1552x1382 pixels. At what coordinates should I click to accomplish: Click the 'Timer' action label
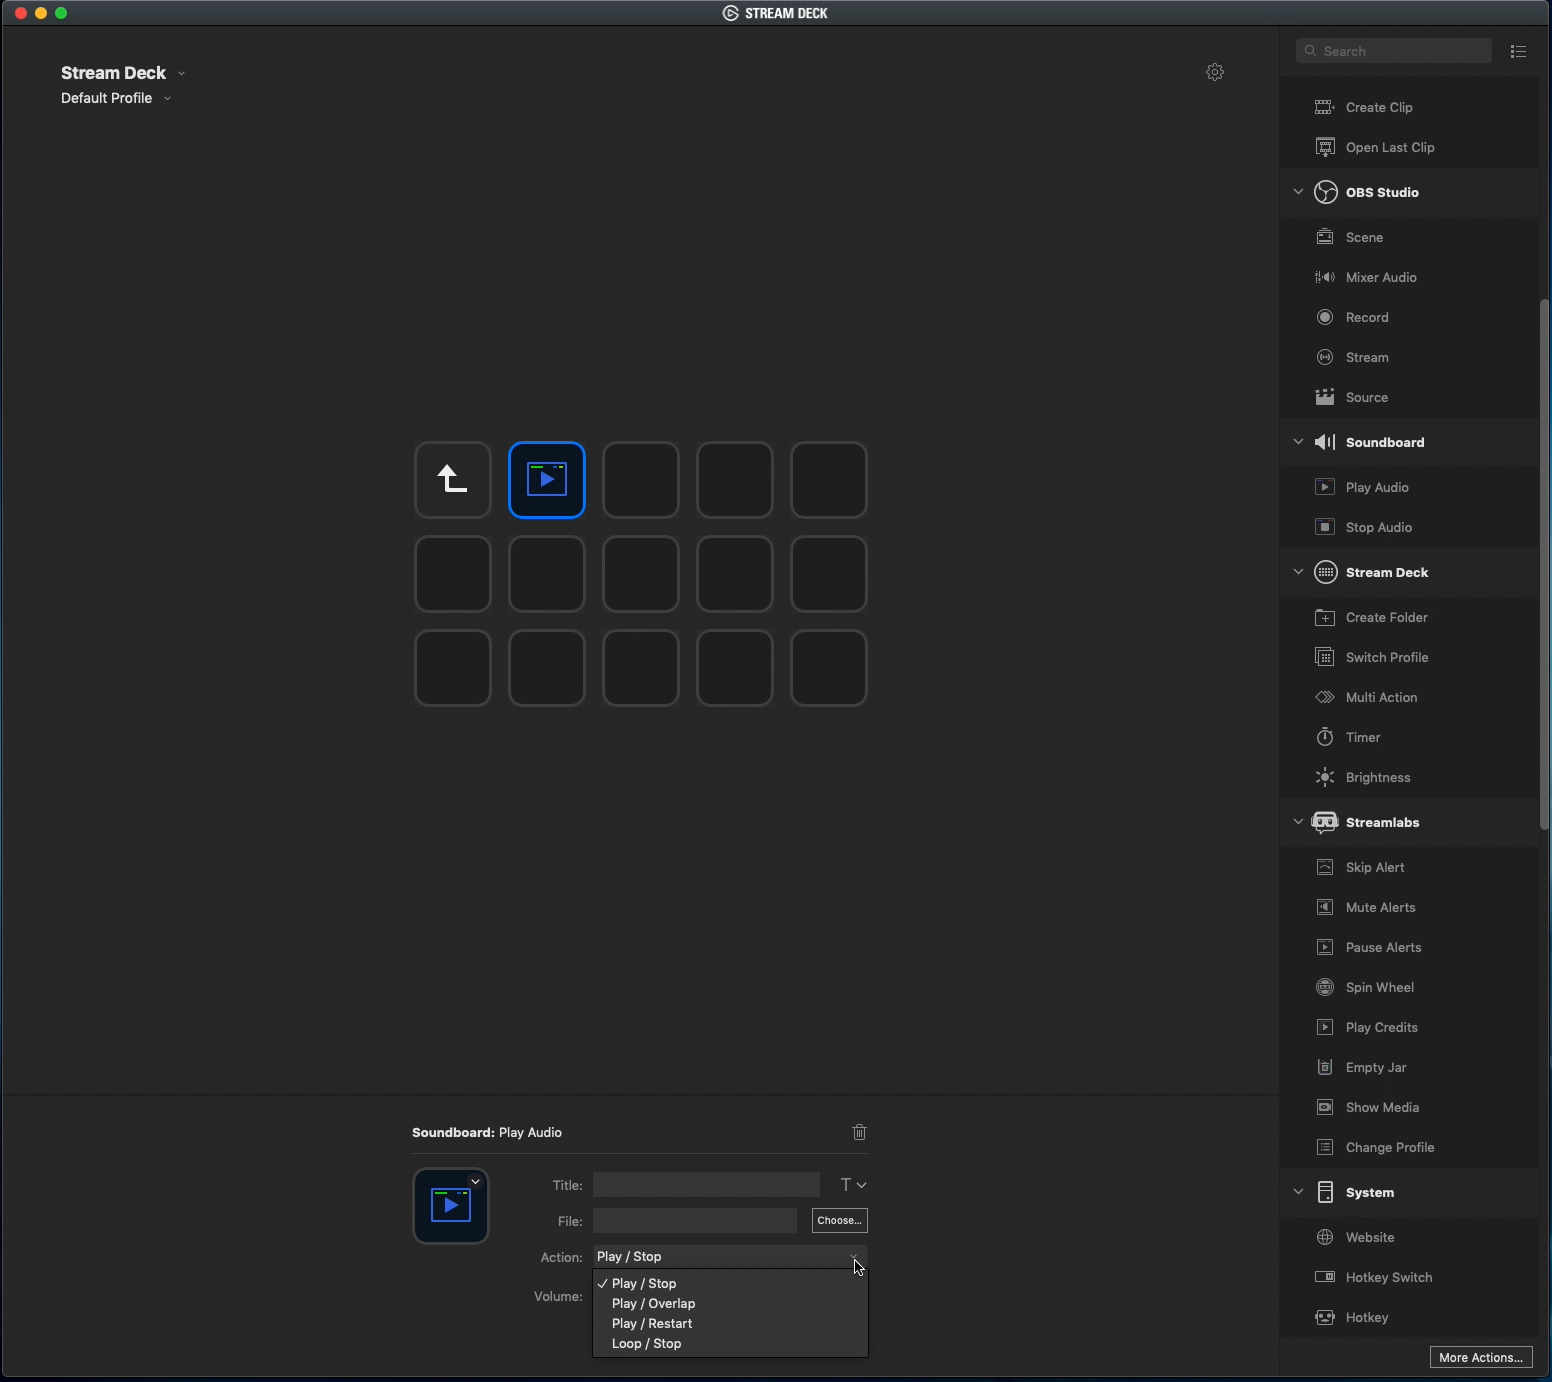pyautogui.click(x=1363, y=737)
